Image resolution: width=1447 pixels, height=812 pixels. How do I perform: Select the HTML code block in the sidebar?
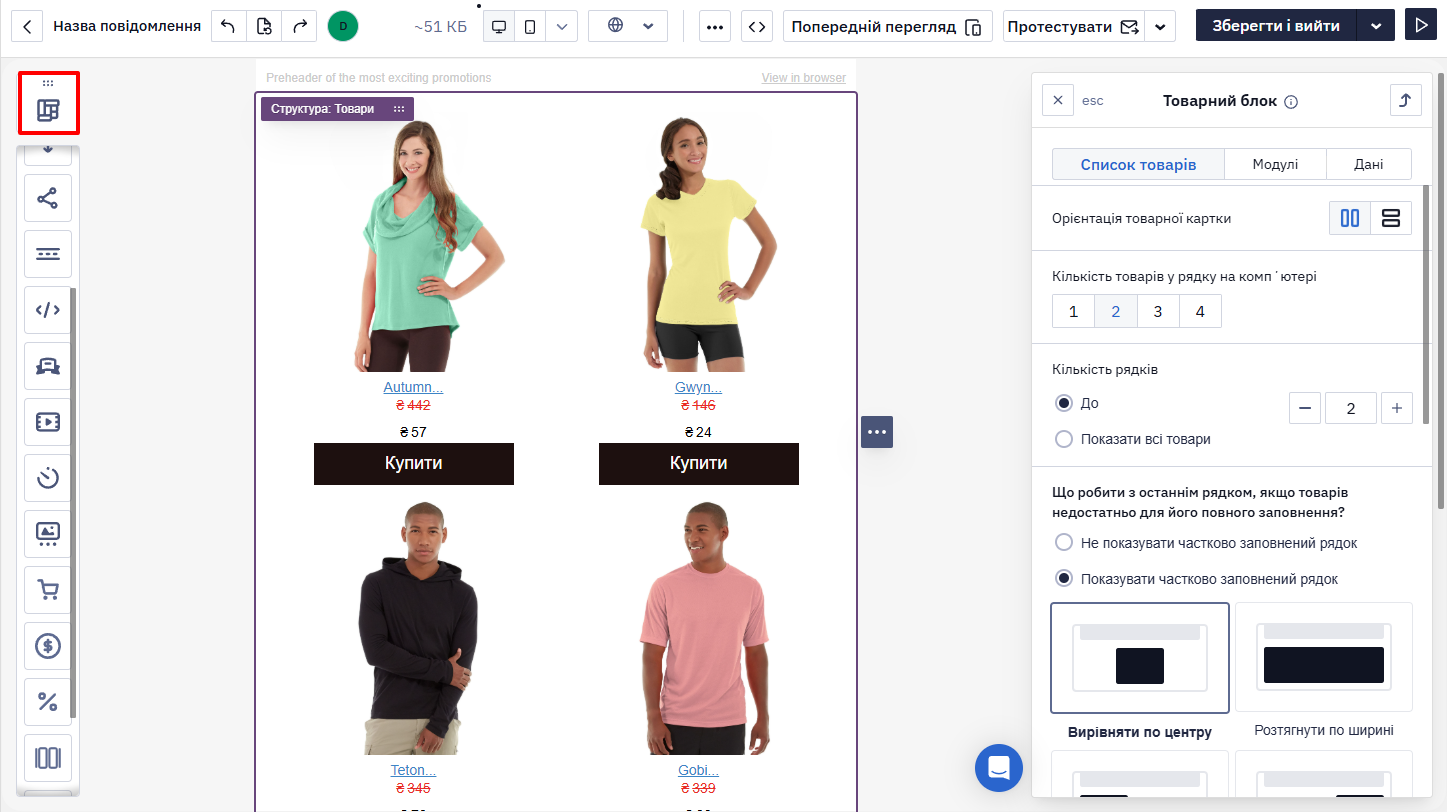48,310
